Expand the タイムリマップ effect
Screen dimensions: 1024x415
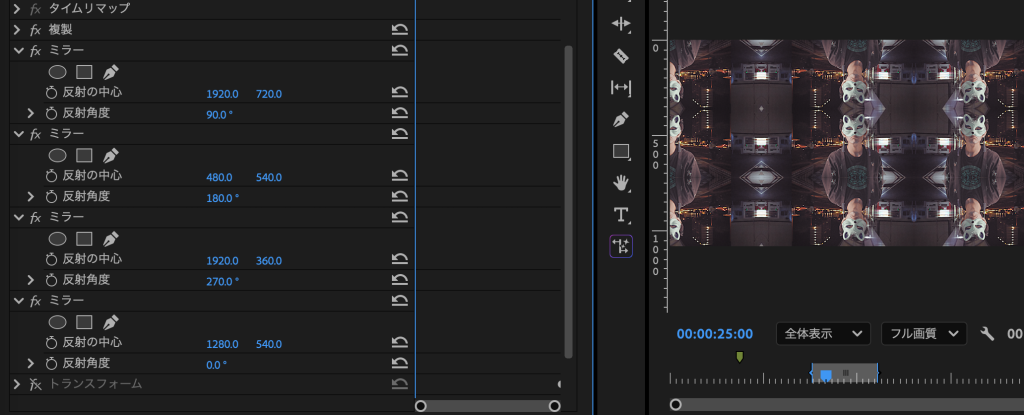[x=17, y=8]
